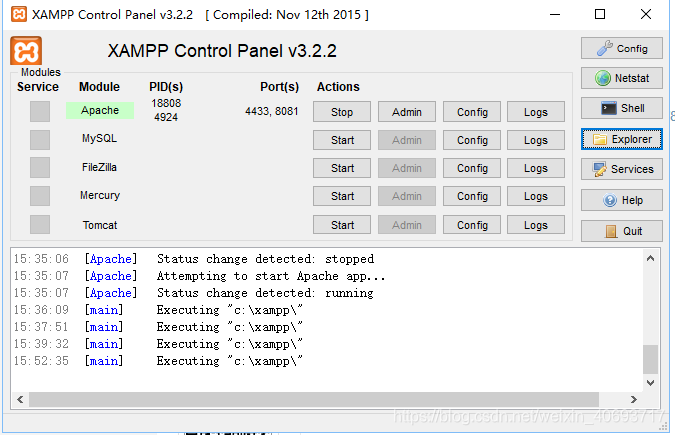Screen dimensions: 675x435
Task: Open FileZilla Config options
Action: tap(472, 168)
